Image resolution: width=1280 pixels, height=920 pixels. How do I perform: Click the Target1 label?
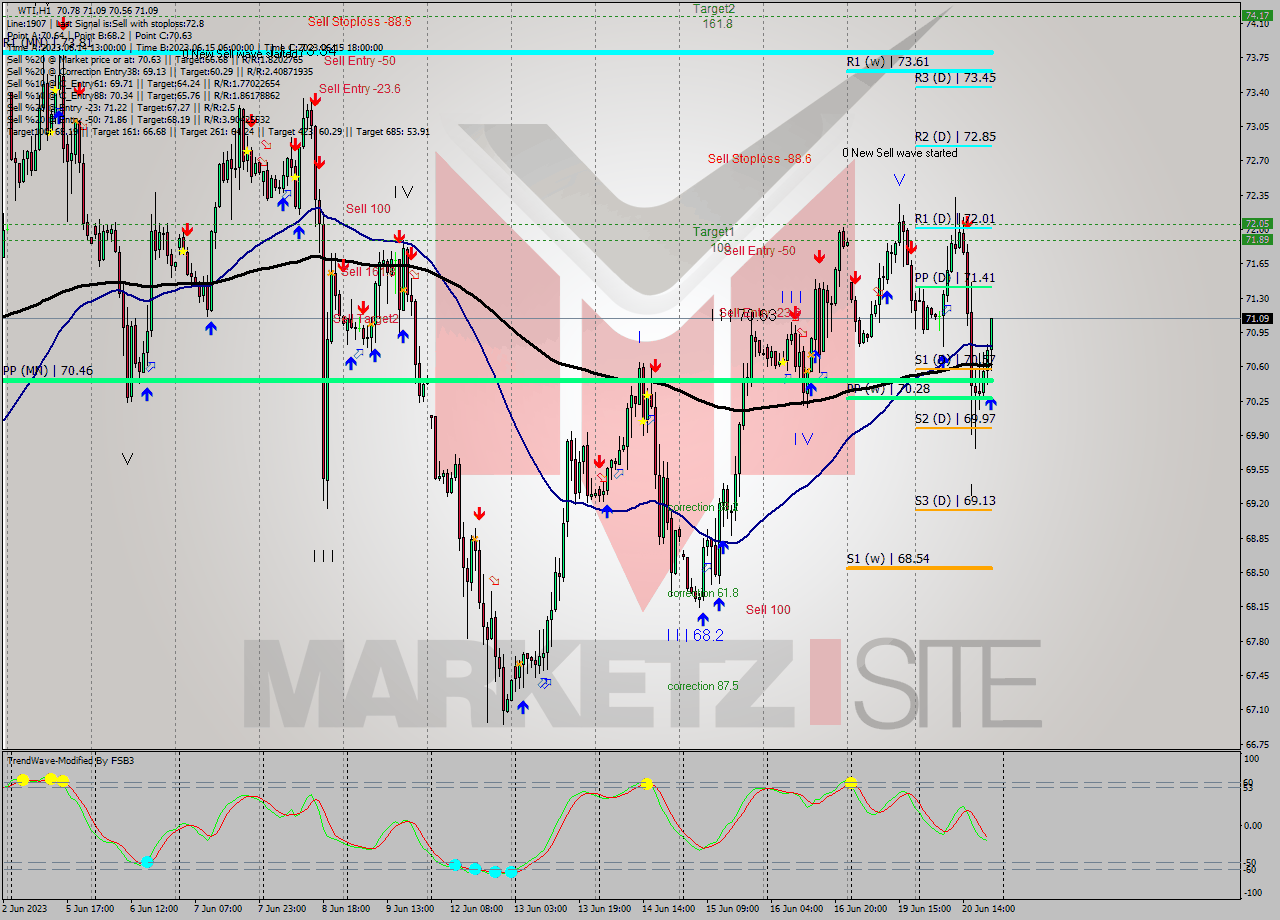pos(714,232)
